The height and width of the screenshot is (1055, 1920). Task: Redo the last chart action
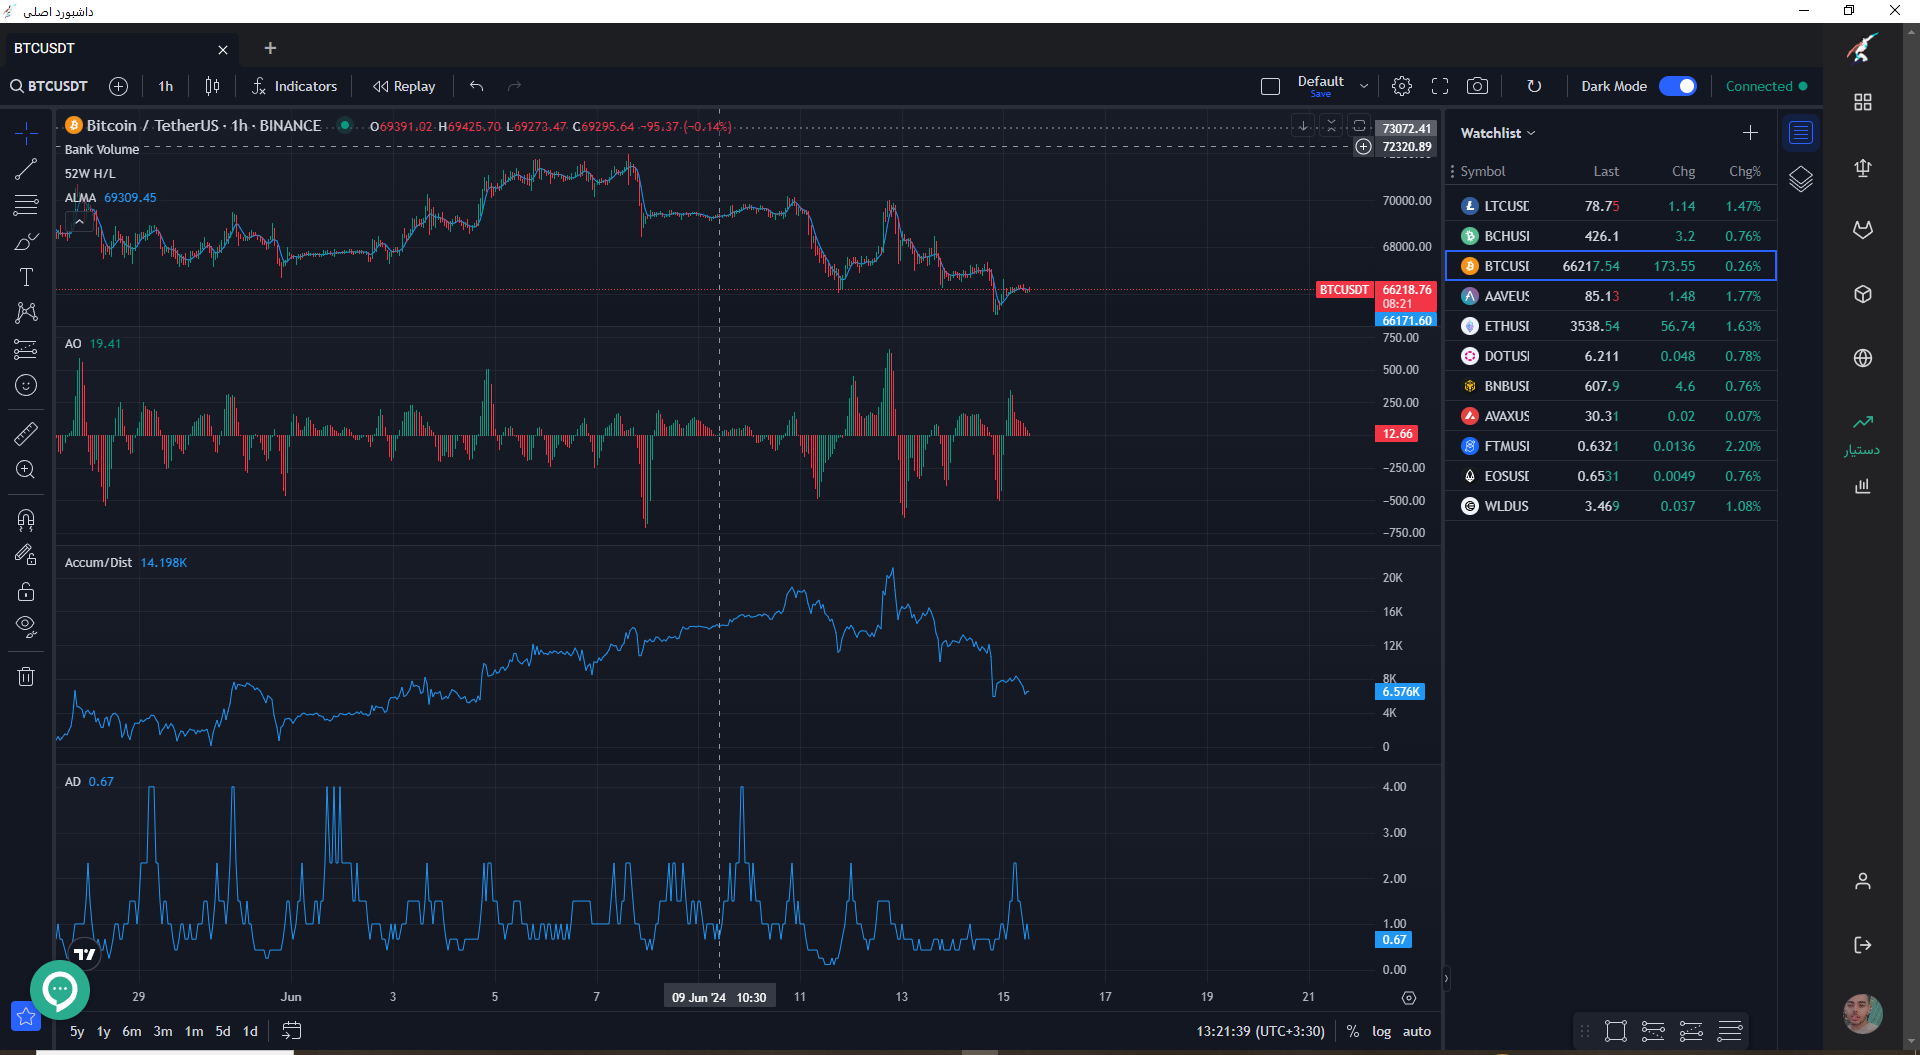514,86
